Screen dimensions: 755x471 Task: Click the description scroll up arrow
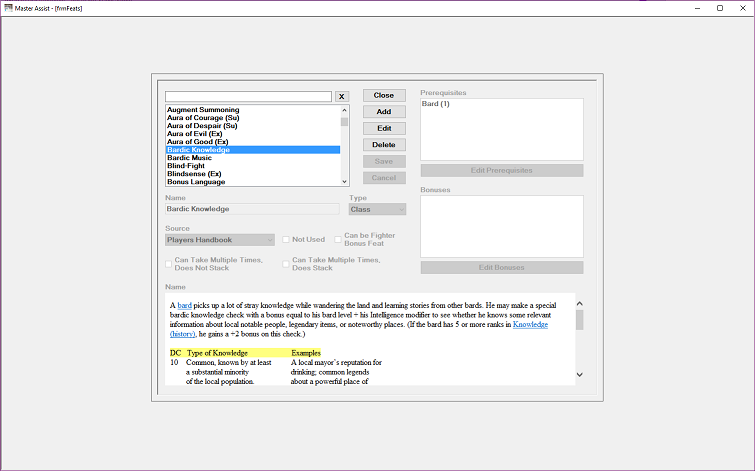(x=580, y=303)
